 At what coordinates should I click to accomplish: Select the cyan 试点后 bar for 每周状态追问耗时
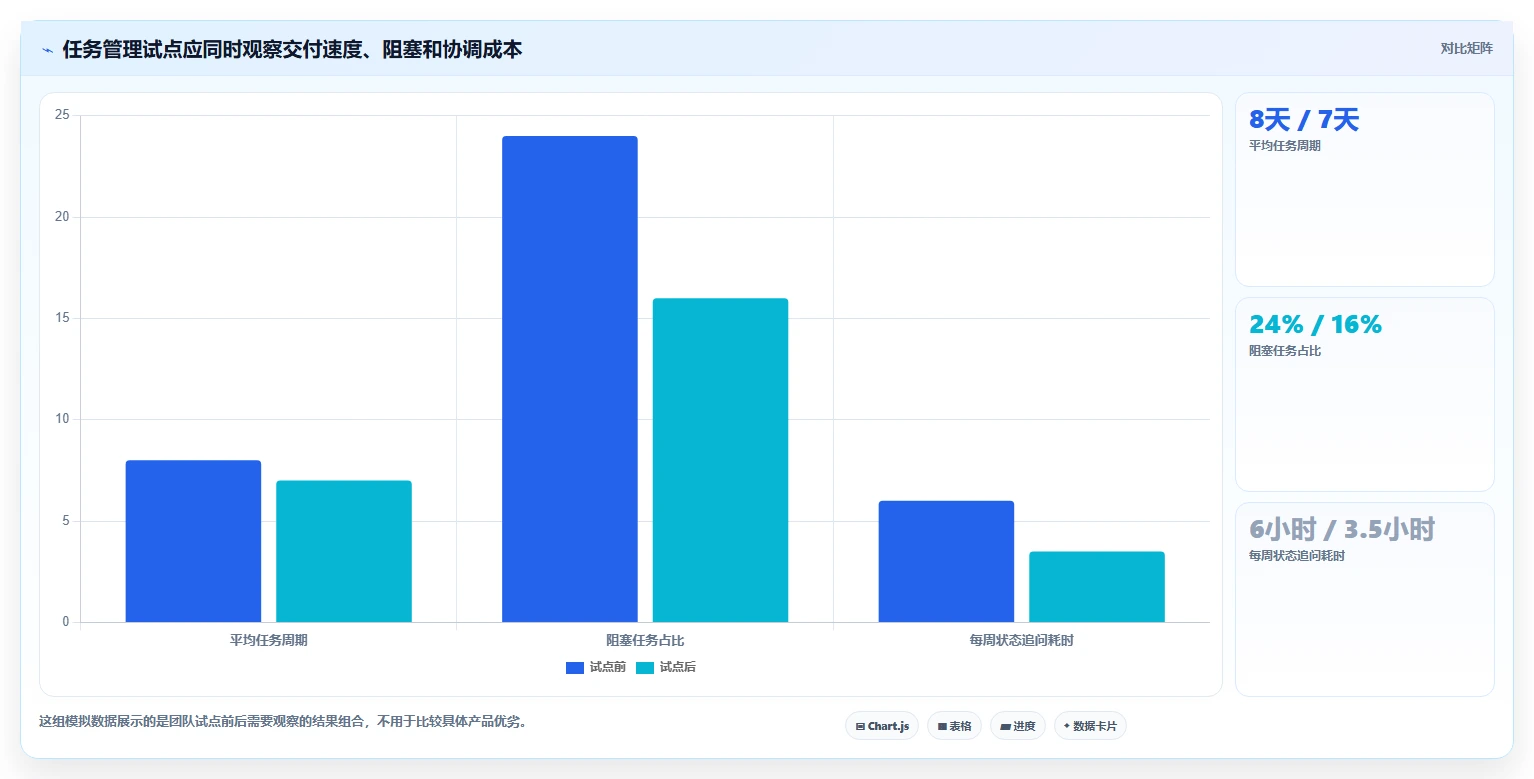pos(1097,587)
